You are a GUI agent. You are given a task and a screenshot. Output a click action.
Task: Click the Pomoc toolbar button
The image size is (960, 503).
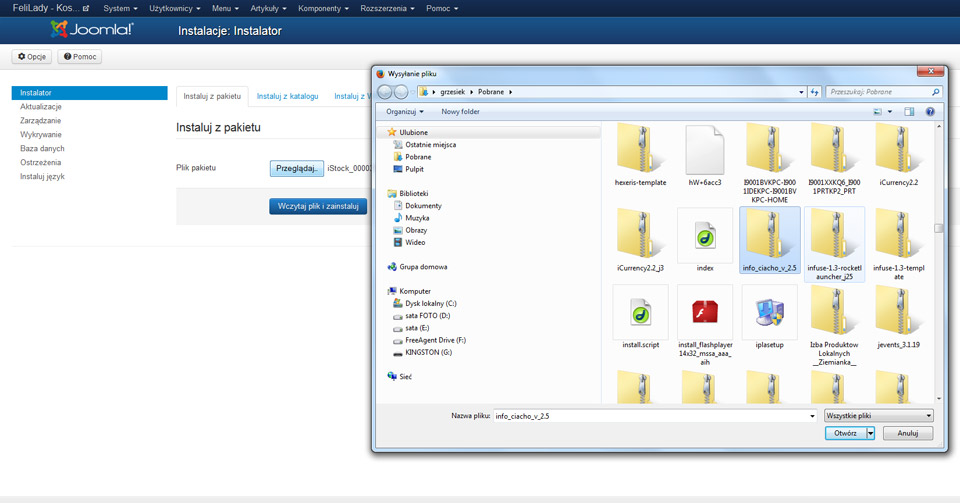tap(80, 56)
